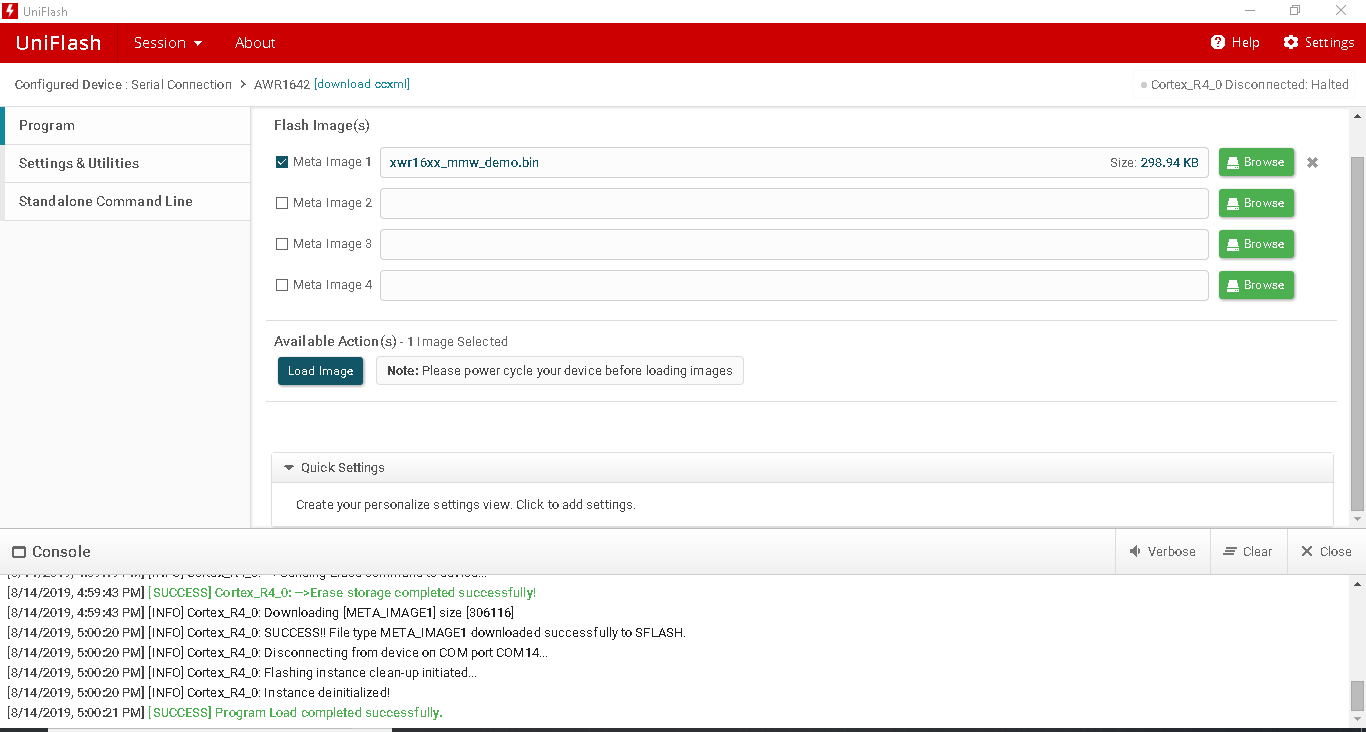This screenshot has height=732, width=1366.
Task: Click the Load Image button
Action: click(x=320, y=371)
